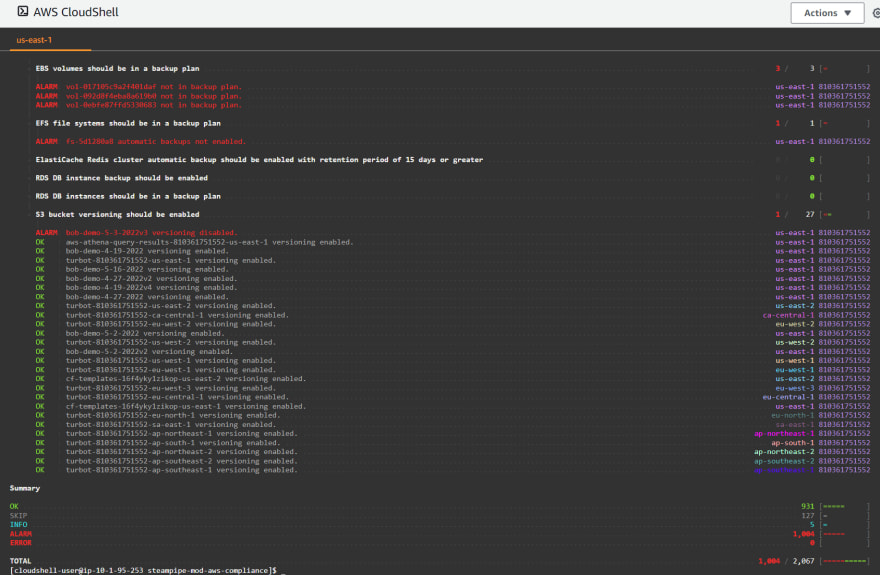880x575 pixels.
Task: Click the AWS CloudShell title
Action: [76, 12]
